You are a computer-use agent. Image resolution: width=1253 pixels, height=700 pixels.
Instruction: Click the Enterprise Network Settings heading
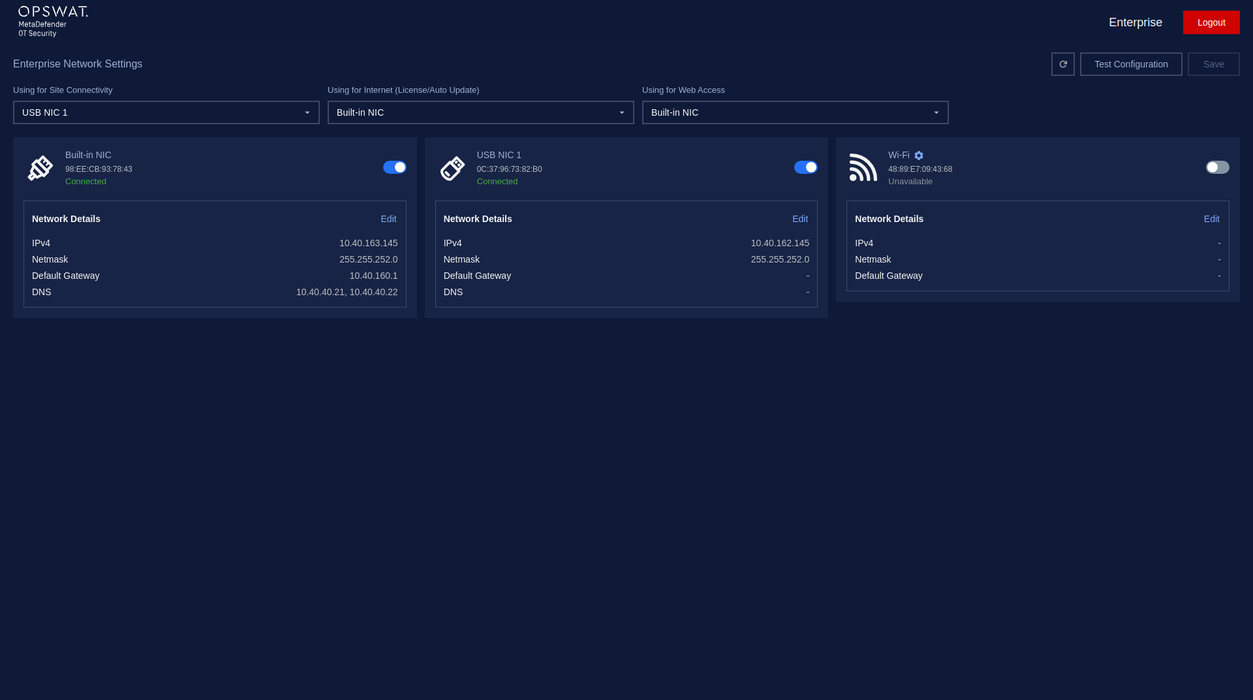(x=78, y=64)
